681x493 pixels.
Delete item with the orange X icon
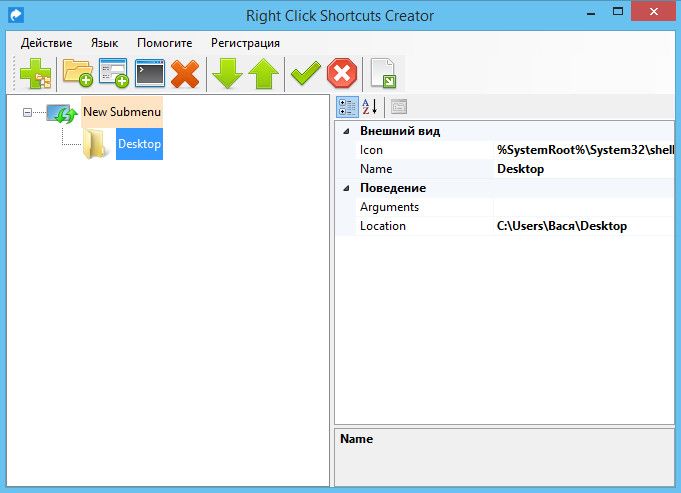185,74
